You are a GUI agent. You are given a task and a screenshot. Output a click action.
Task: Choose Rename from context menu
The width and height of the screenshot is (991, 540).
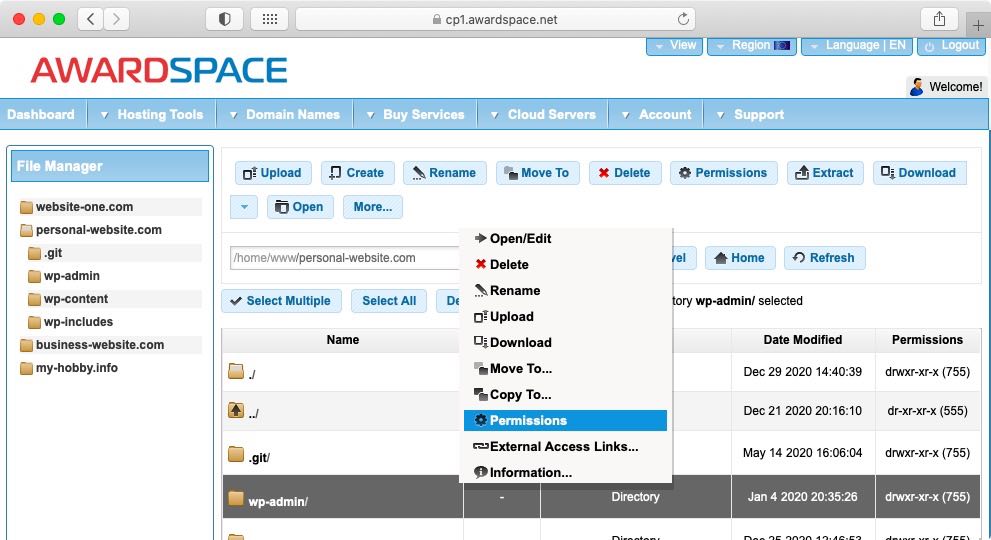[x=566, y=290]
